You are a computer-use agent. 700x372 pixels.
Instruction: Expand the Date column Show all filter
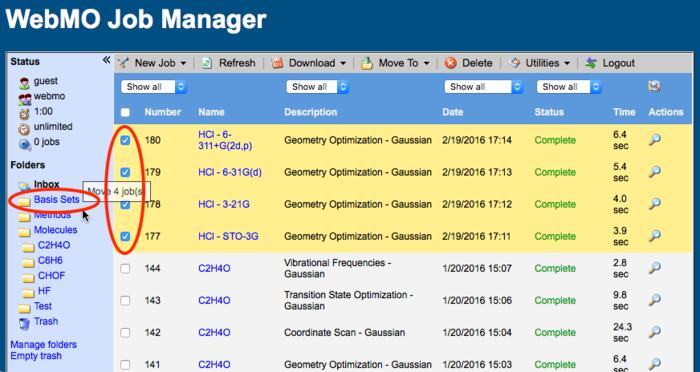coord(483,87)
